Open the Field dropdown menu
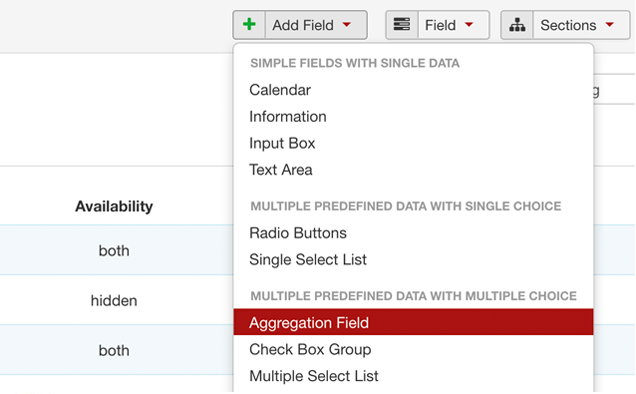636x394 pixels. (x=453, y=25)
